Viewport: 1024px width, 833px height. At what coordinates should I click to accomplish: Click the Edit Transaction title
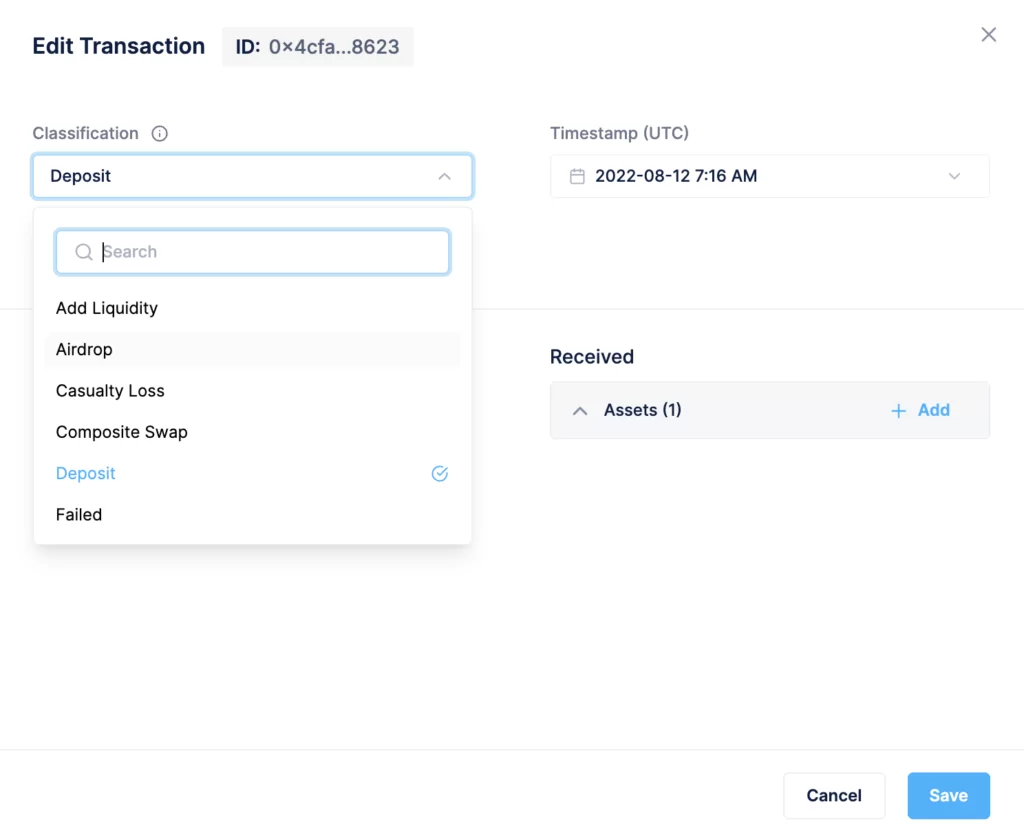[119, 46]
